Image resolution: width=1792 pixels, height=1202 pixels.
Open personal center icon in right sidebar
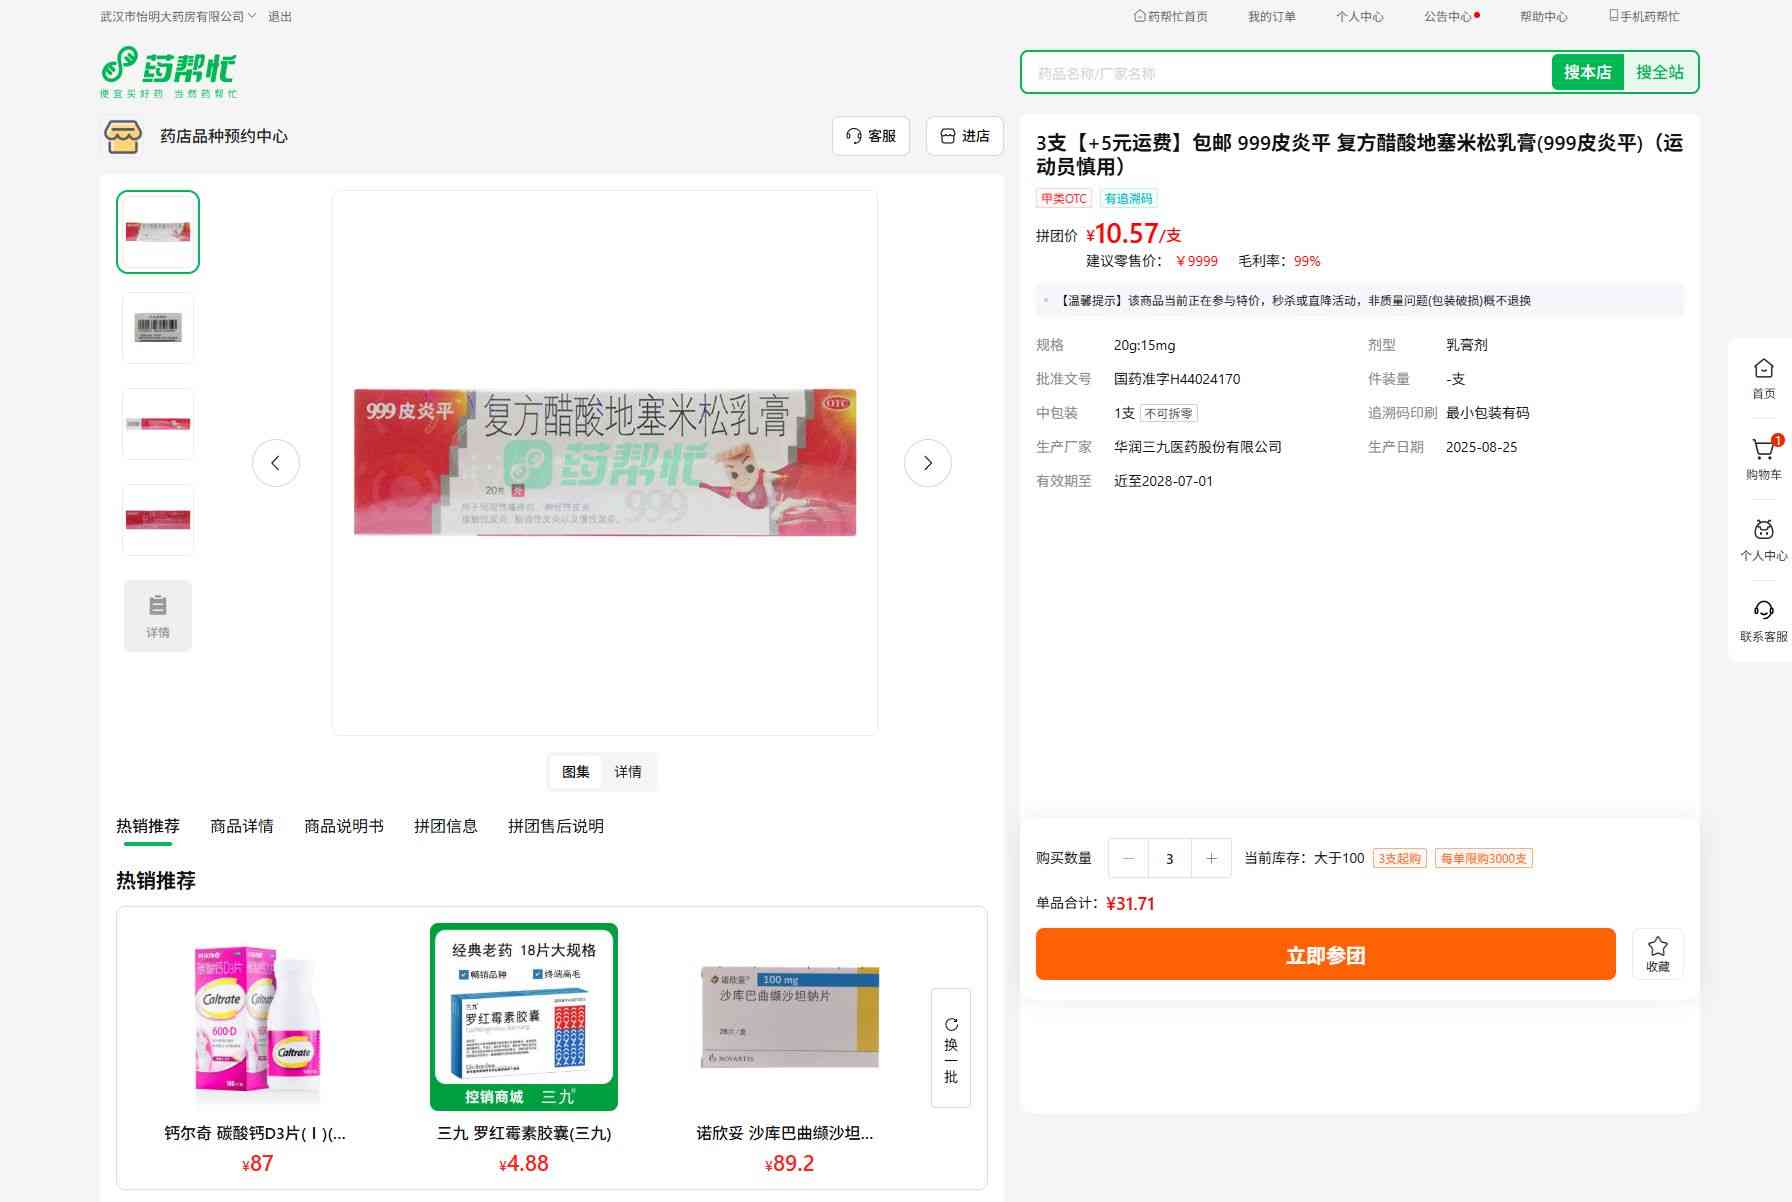tap(1763, 531)
